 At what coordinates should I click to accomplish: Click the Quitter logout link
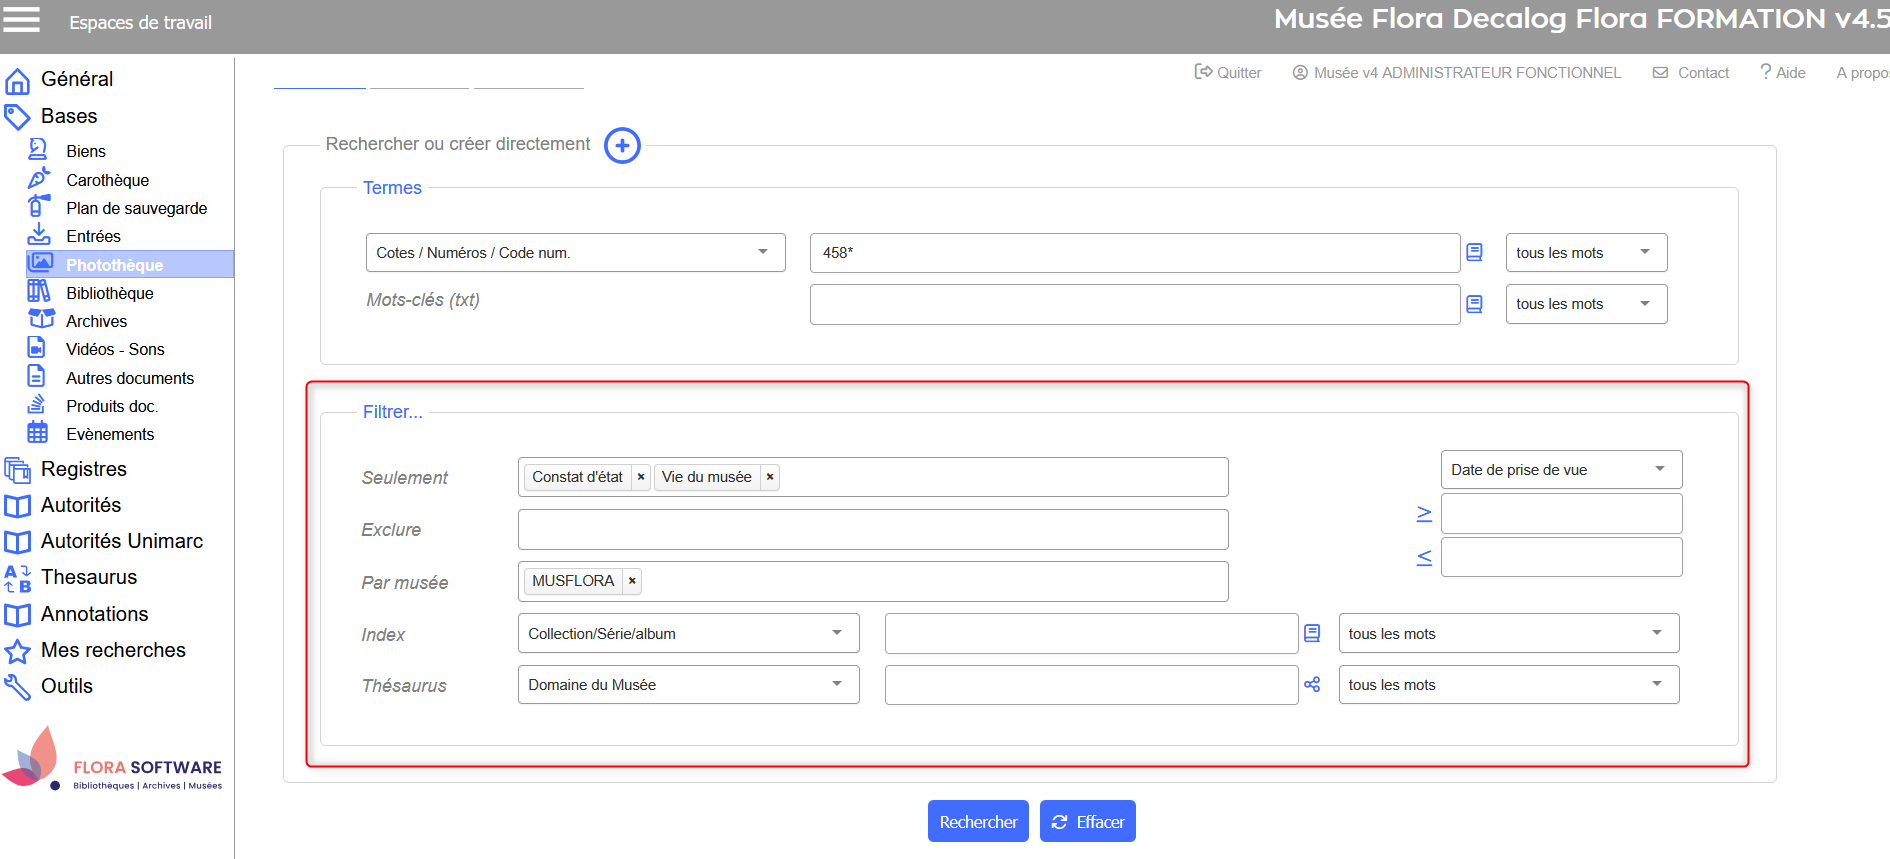(x=1228, y=73)
